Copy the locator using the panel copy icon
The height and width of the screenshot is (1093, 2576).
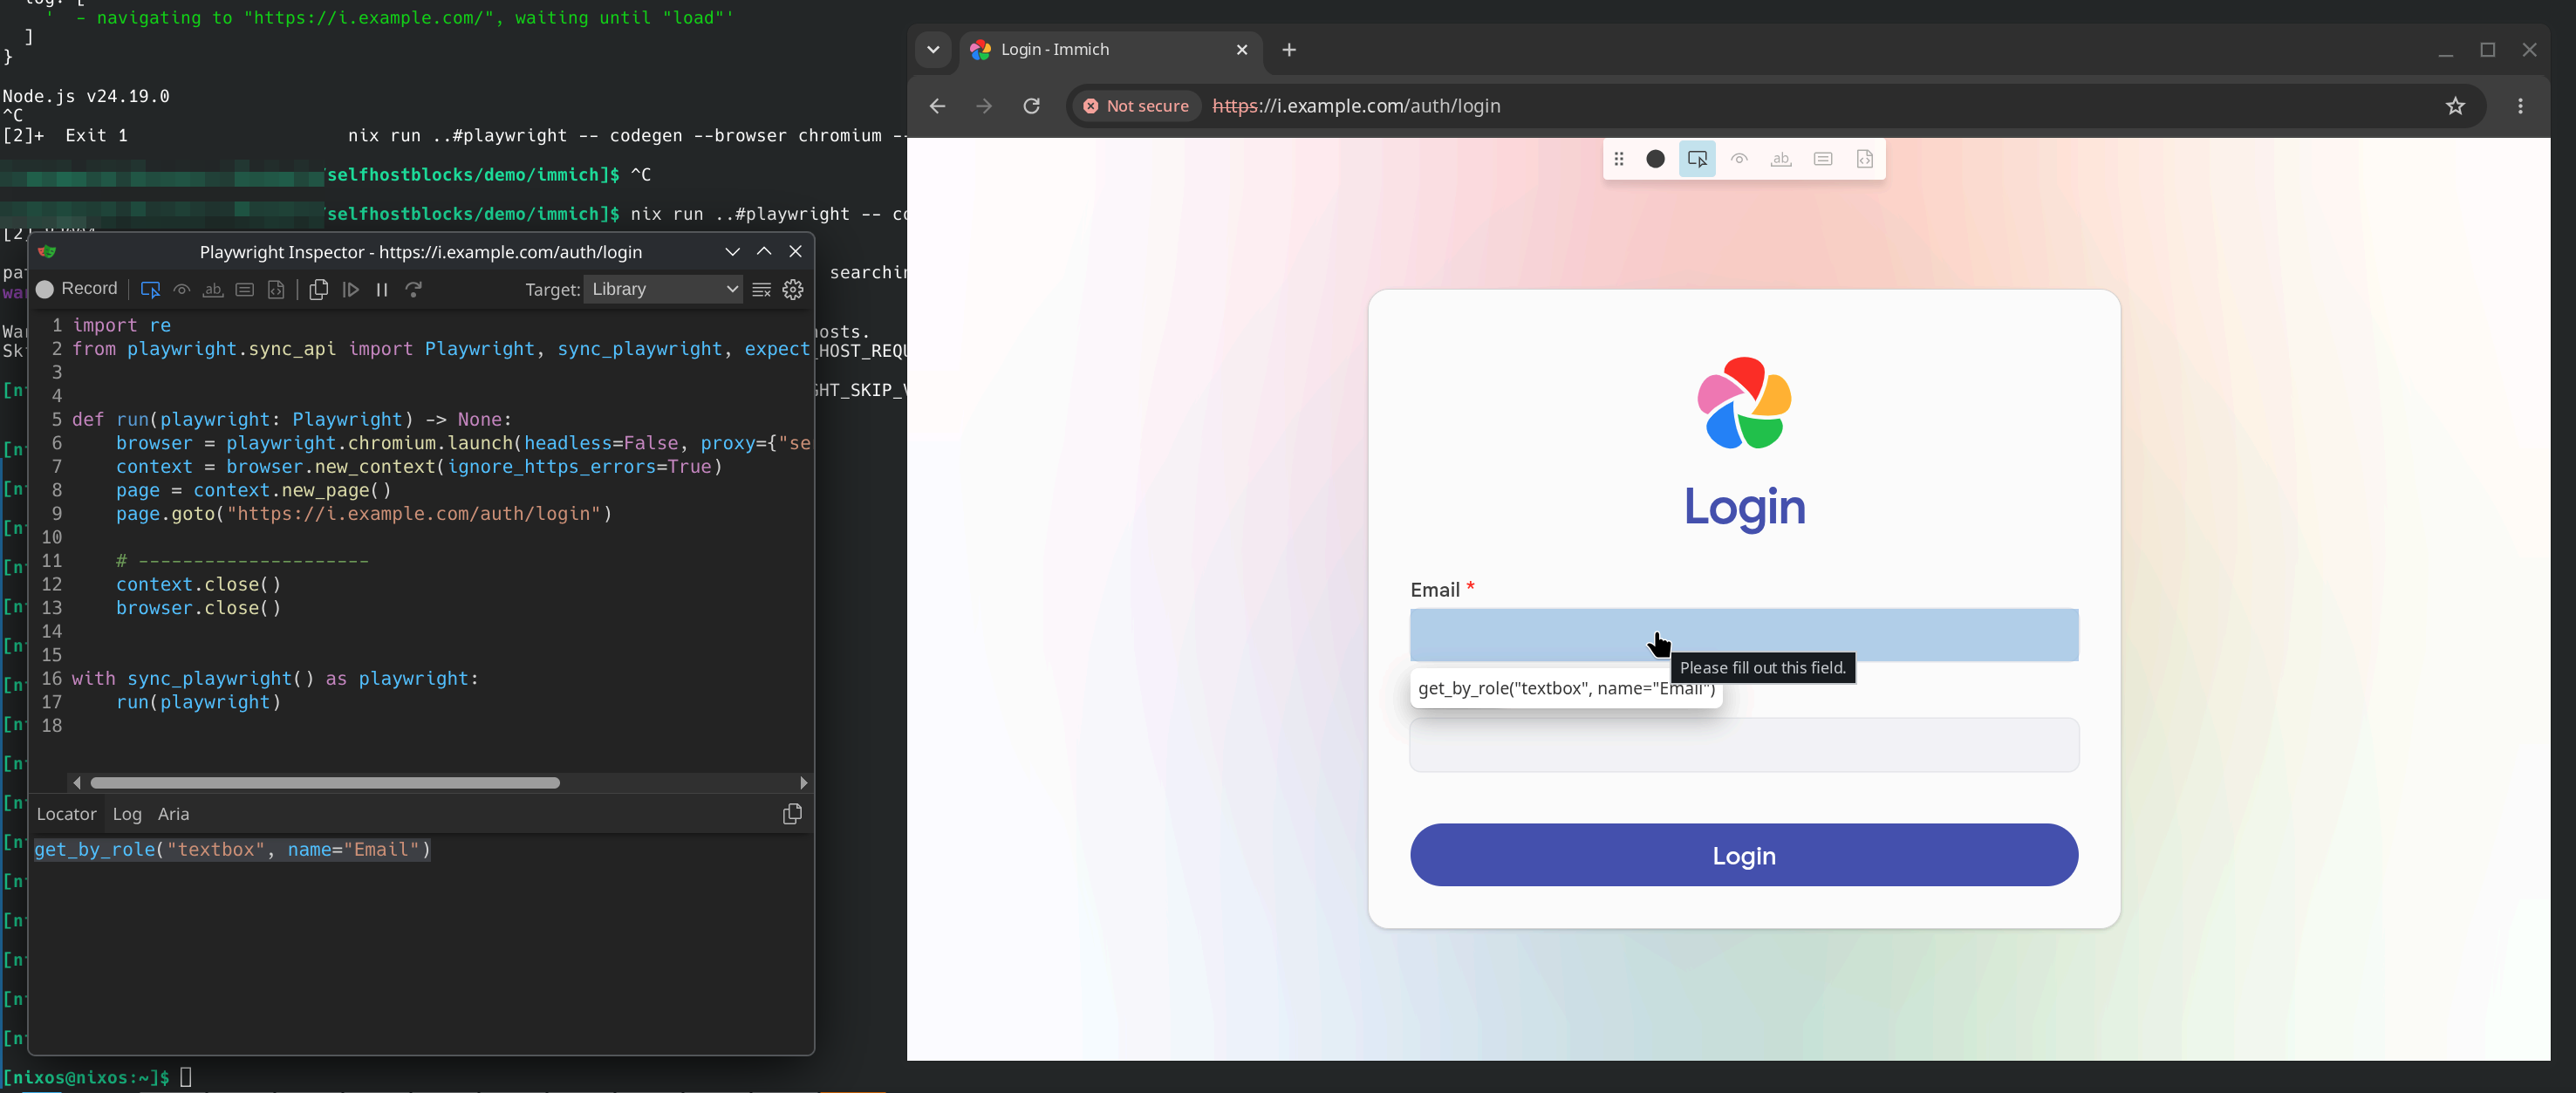792,814
